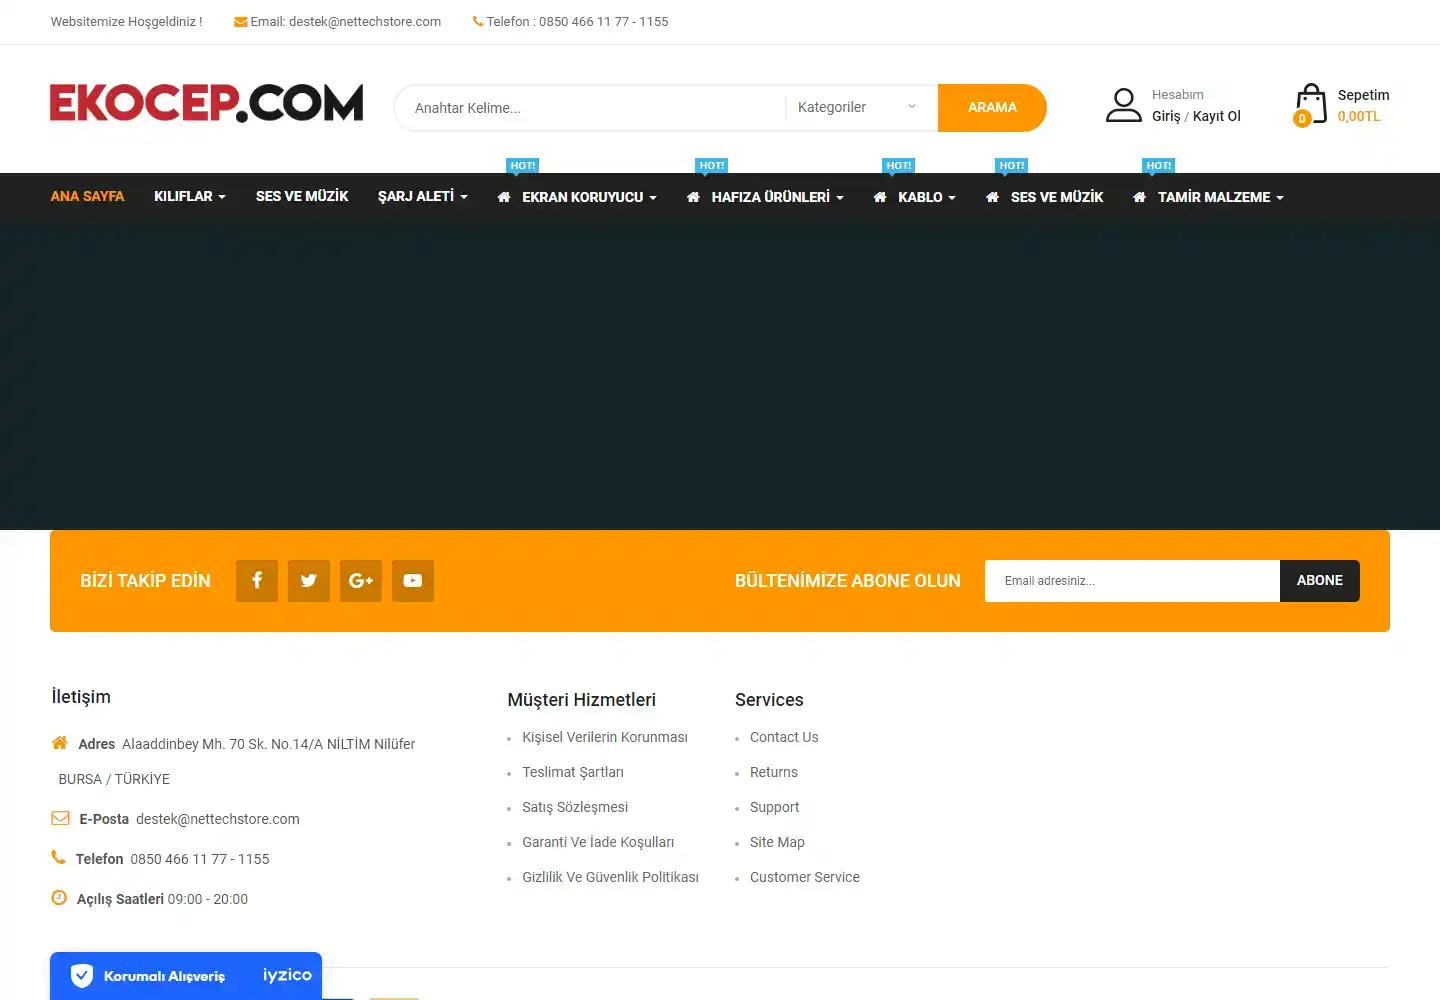Open Satış Sözleşmesi link

[x=575, y=807]
